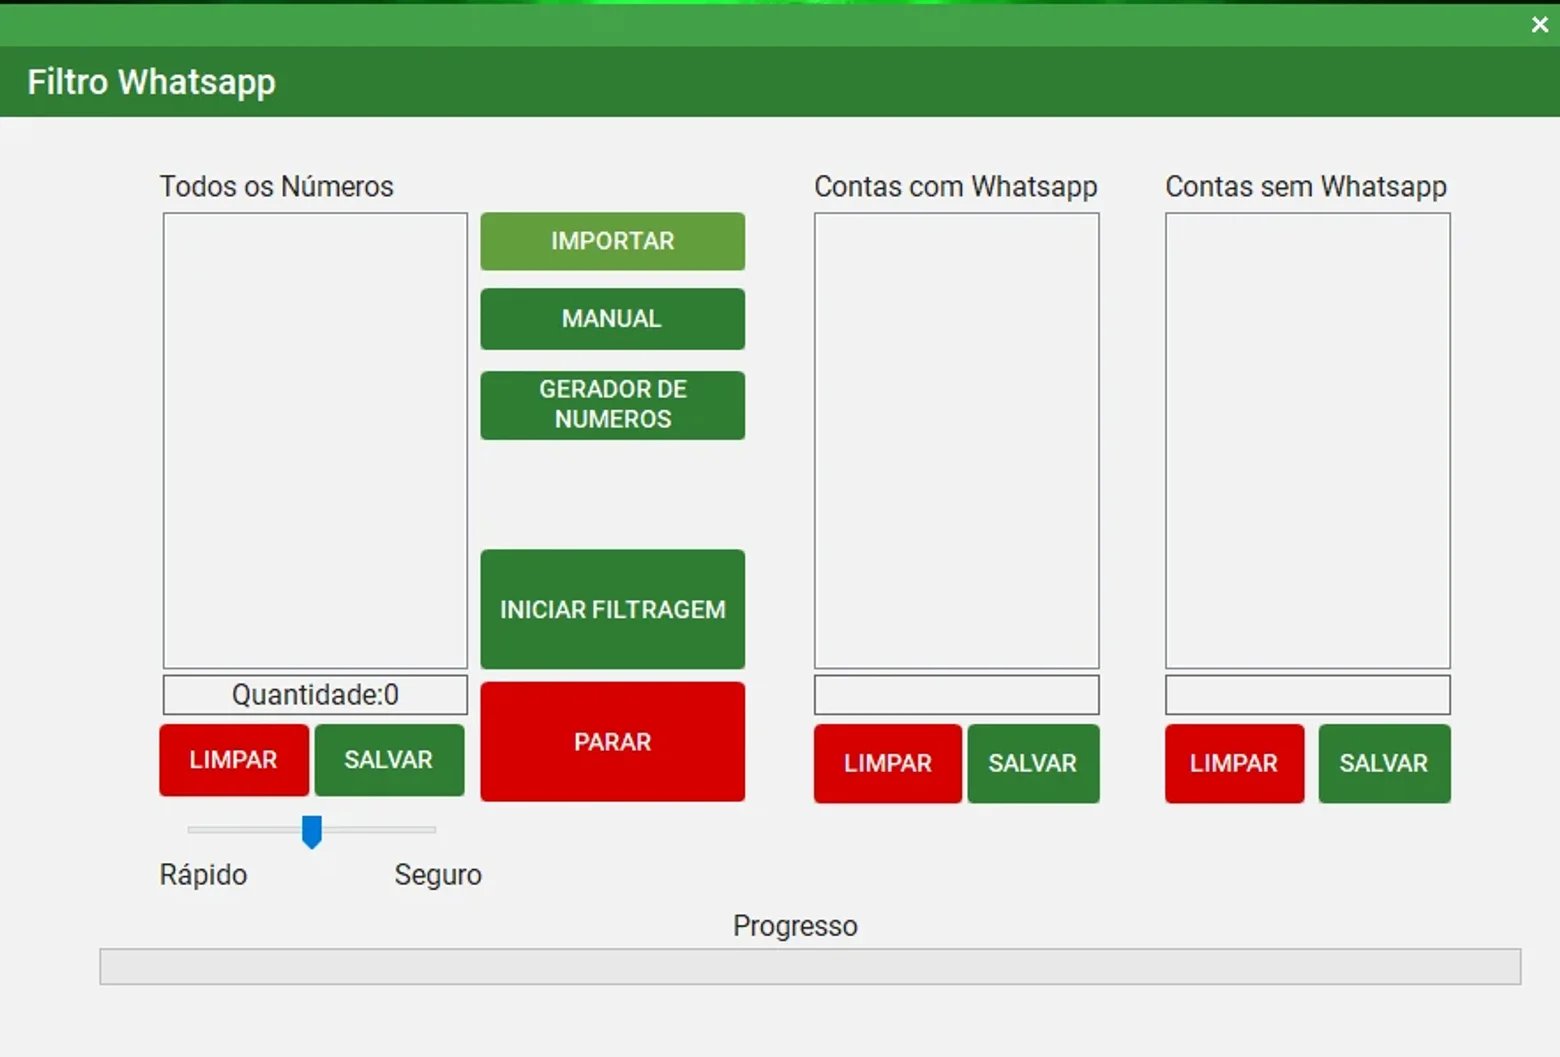1560x1057 pixels.
Task: Close the Filtro Whatsapp window
Action: point(1539,24)
